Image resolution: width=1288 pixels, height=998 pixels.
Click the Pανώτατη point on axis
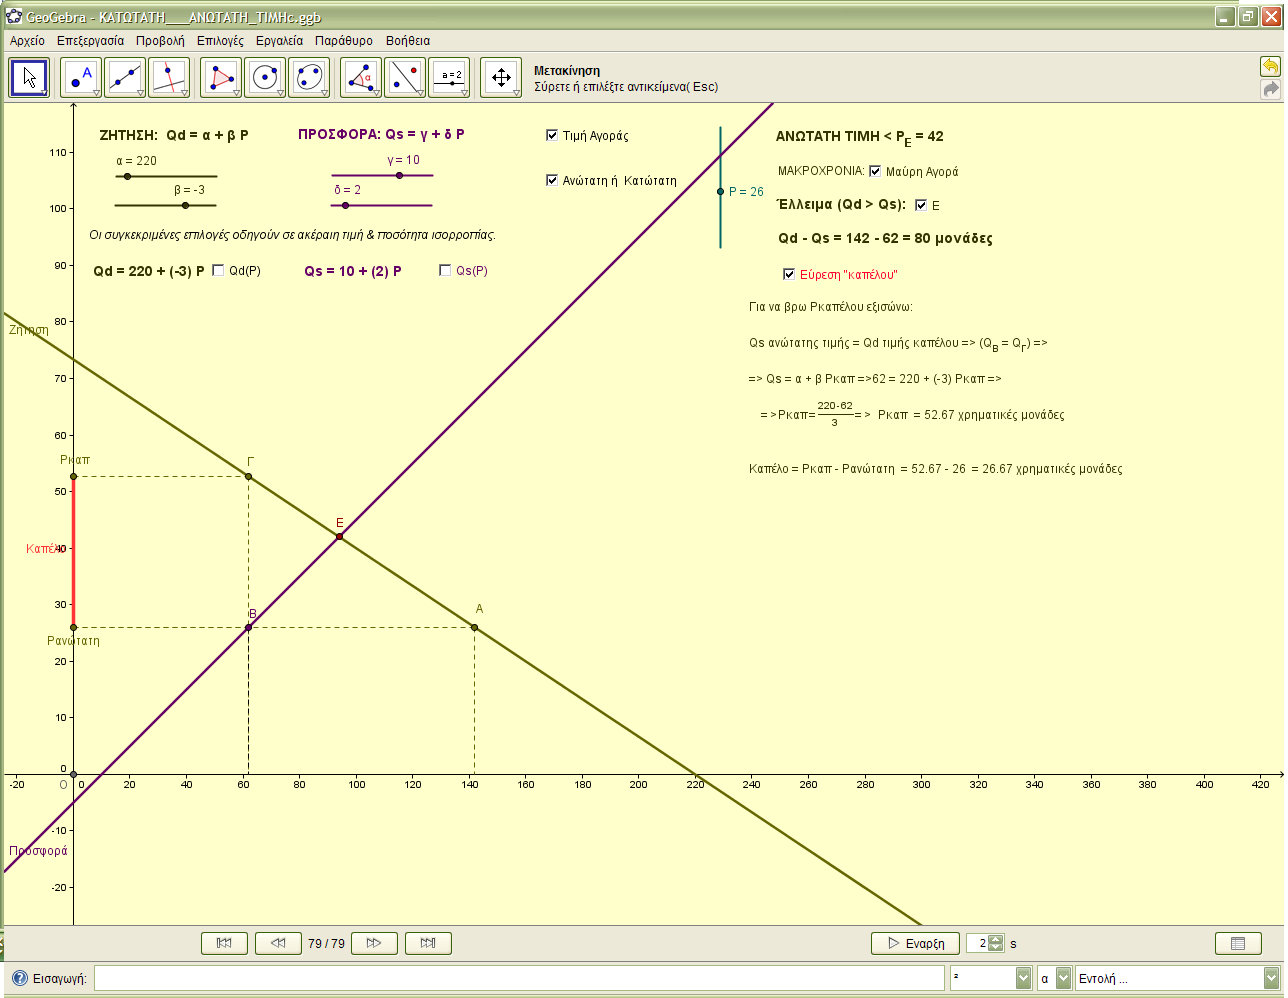pyautogui.click(x=73, y=627)
